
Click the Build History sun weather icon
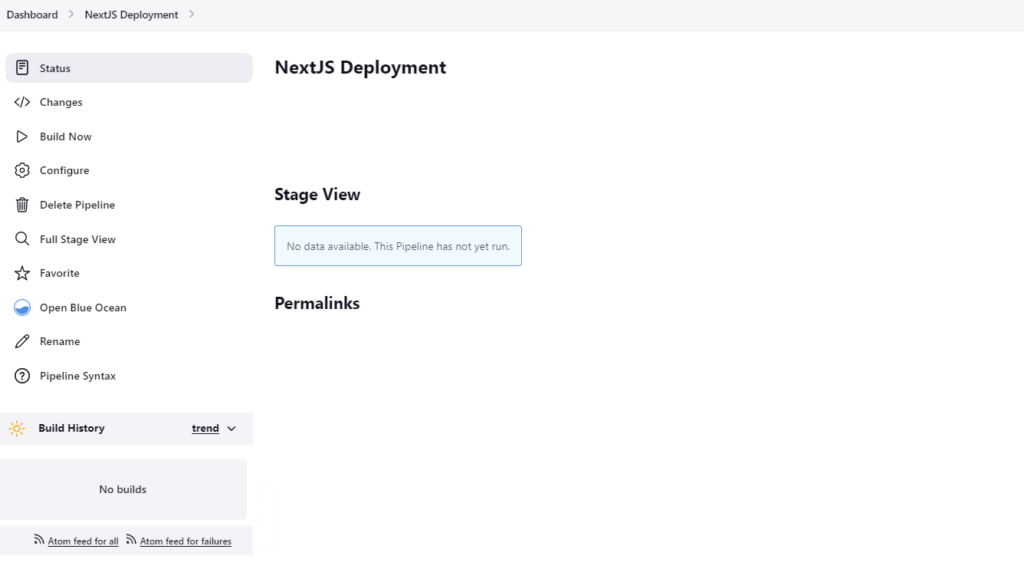tap(17, 429)
